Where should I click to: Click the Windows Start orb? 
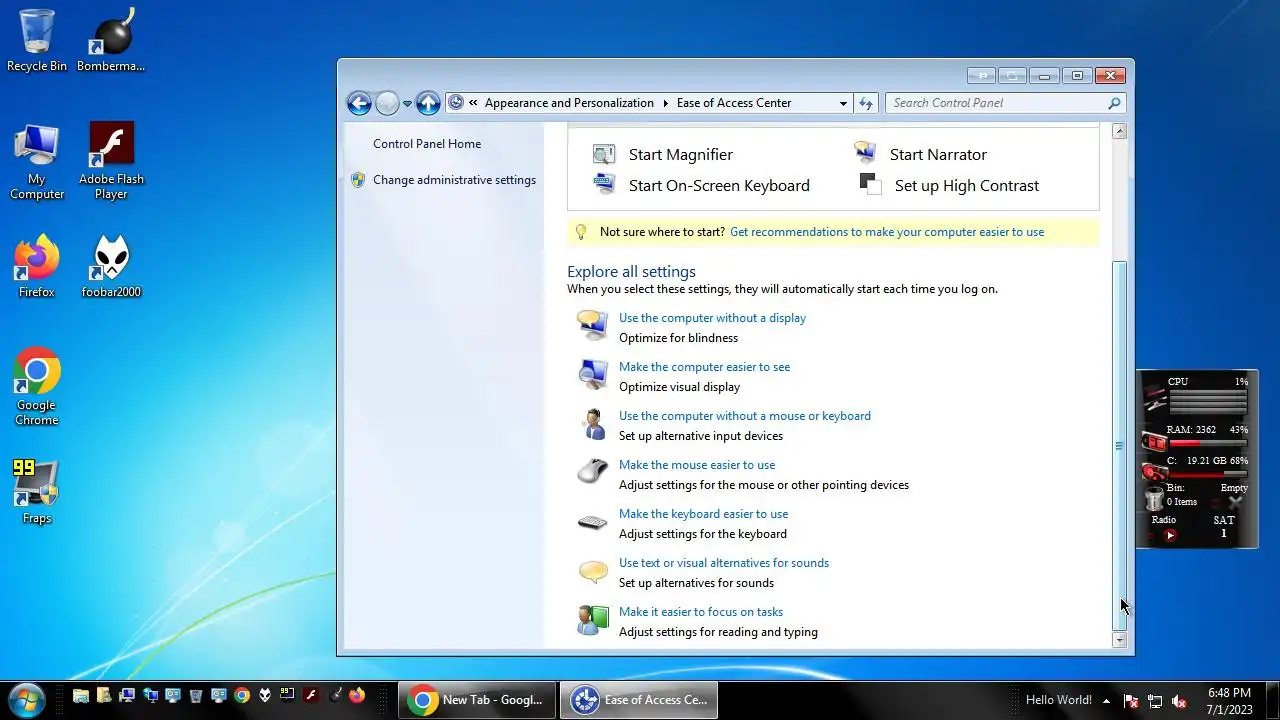[x=26, y=700]
